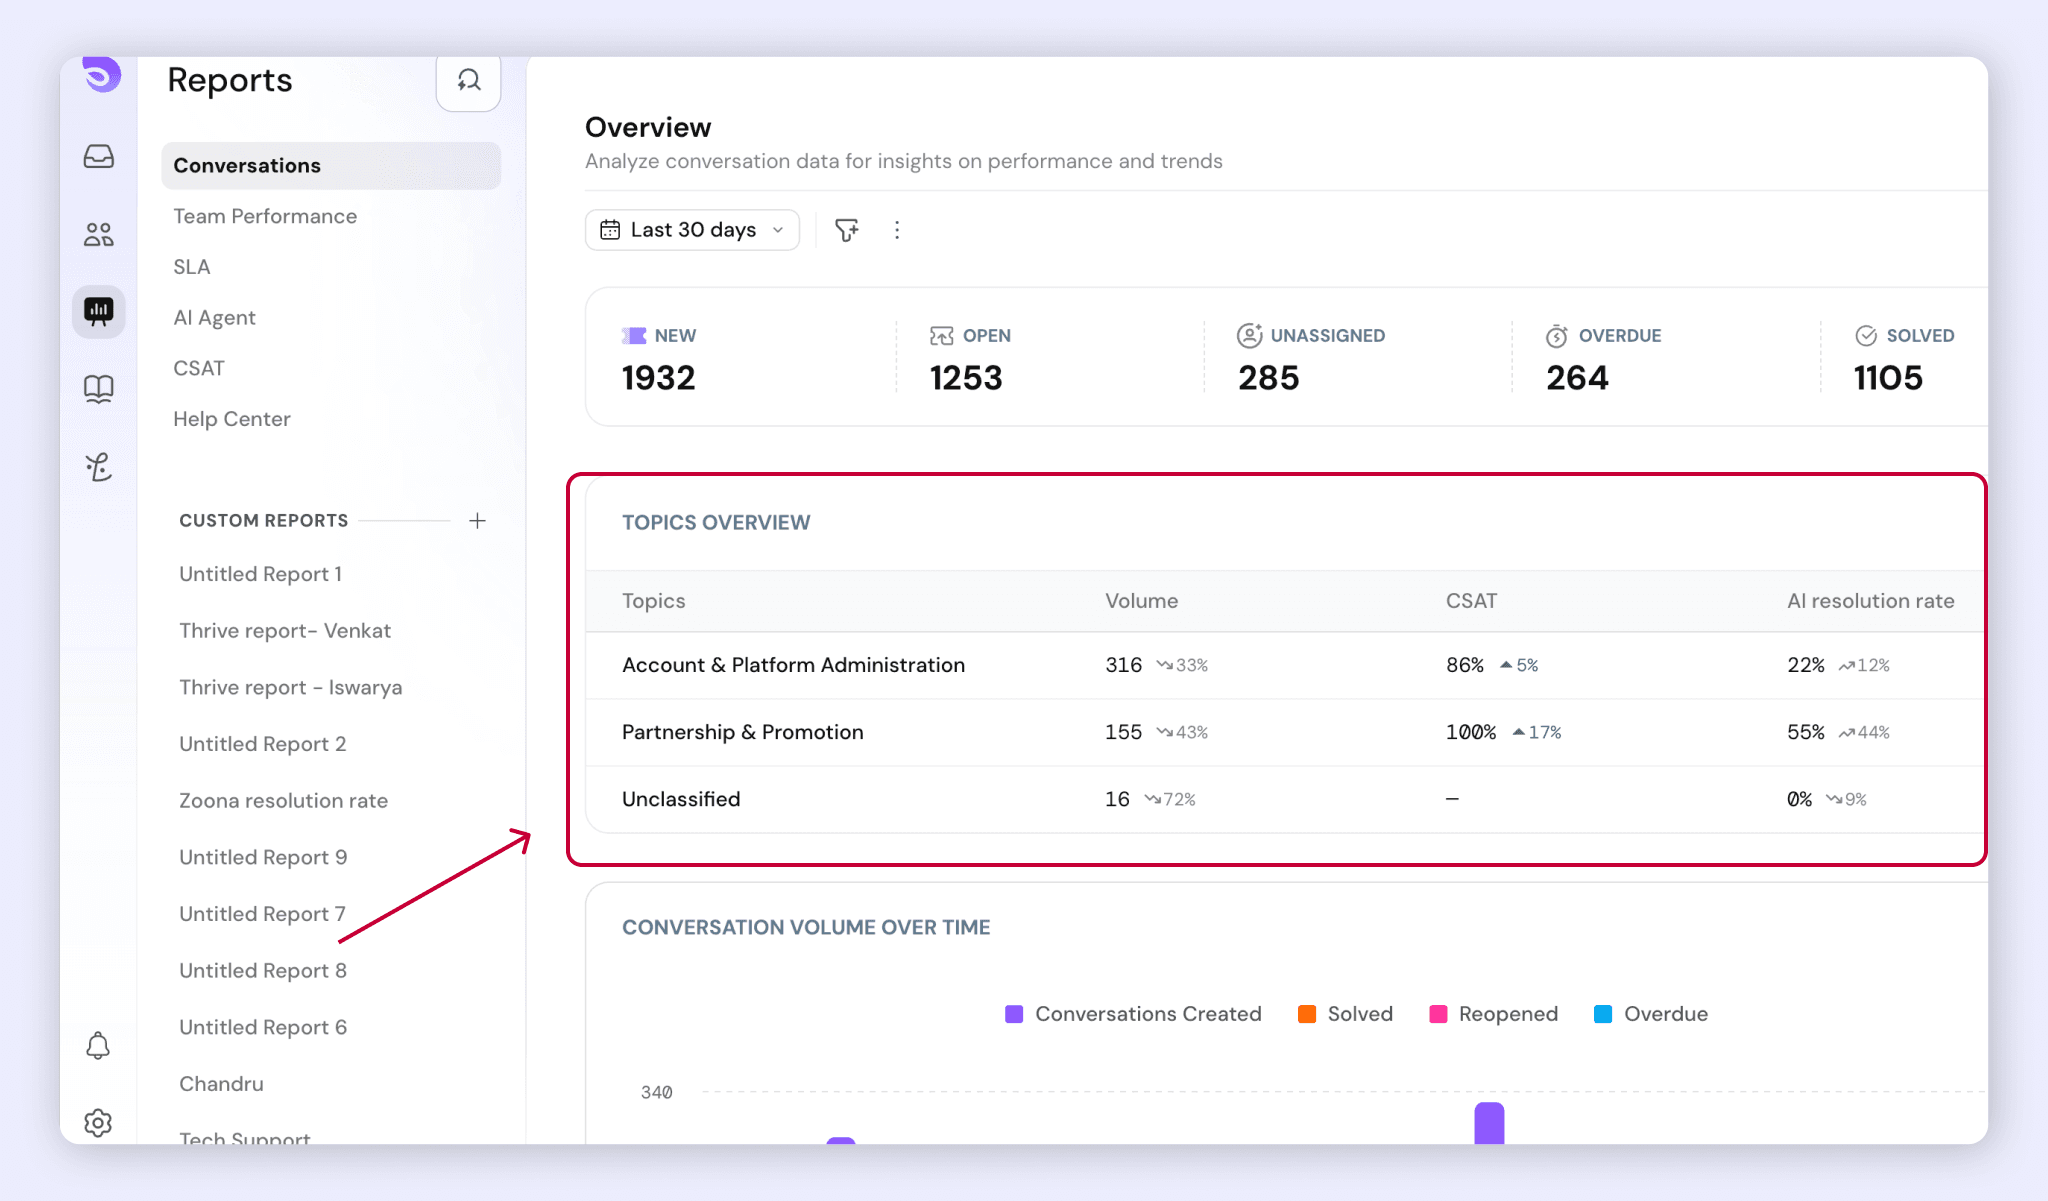2048x1201 pixels.
Task: Open the three-dot more options menu
Action: point(897,230)
